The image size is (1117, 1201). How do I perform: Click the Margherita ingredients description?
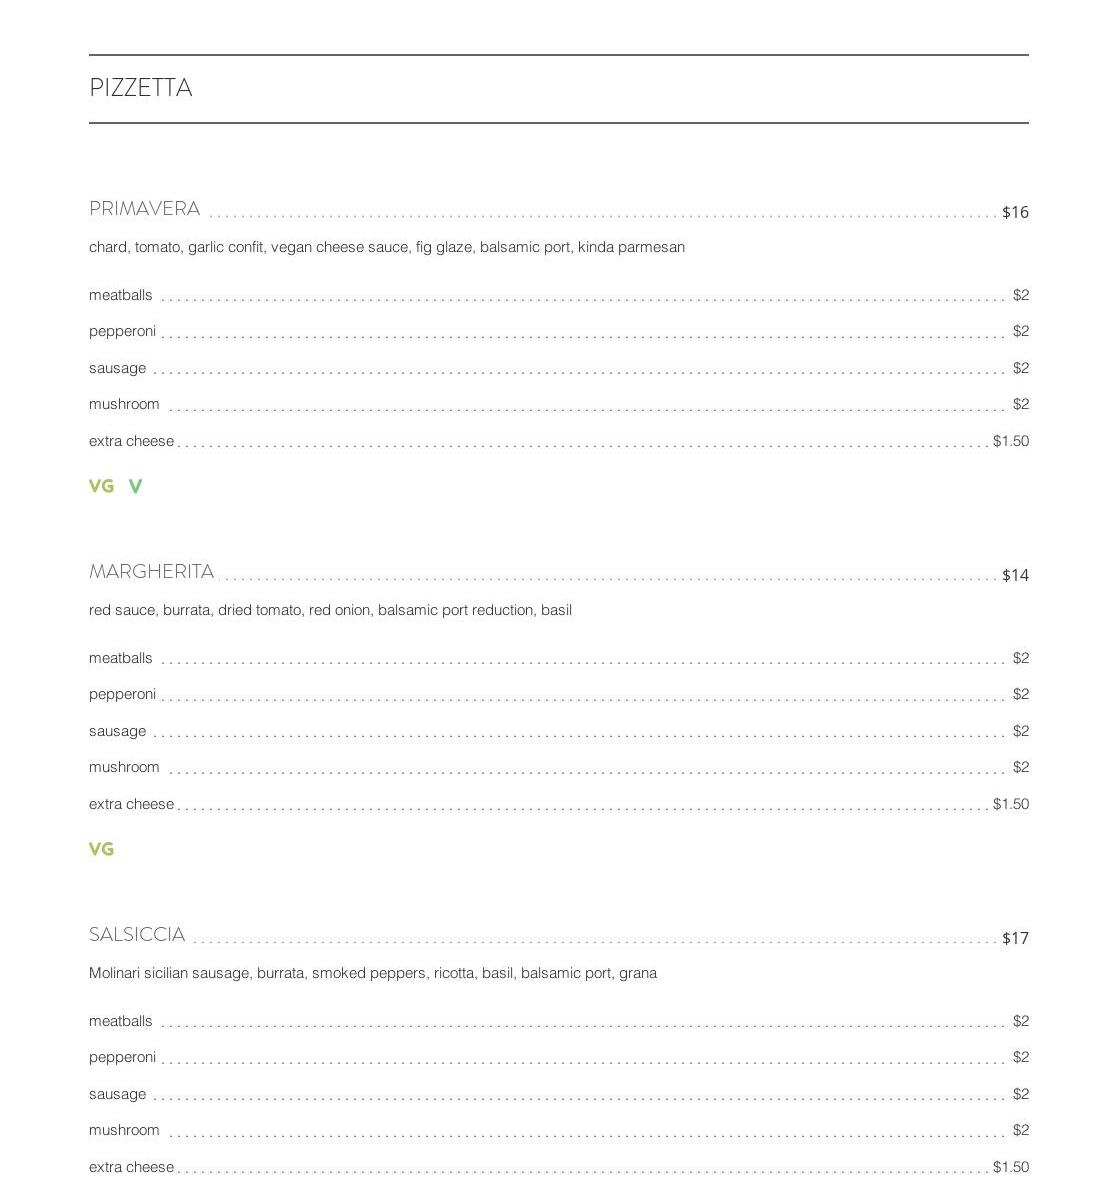click(x=330, y=610)
